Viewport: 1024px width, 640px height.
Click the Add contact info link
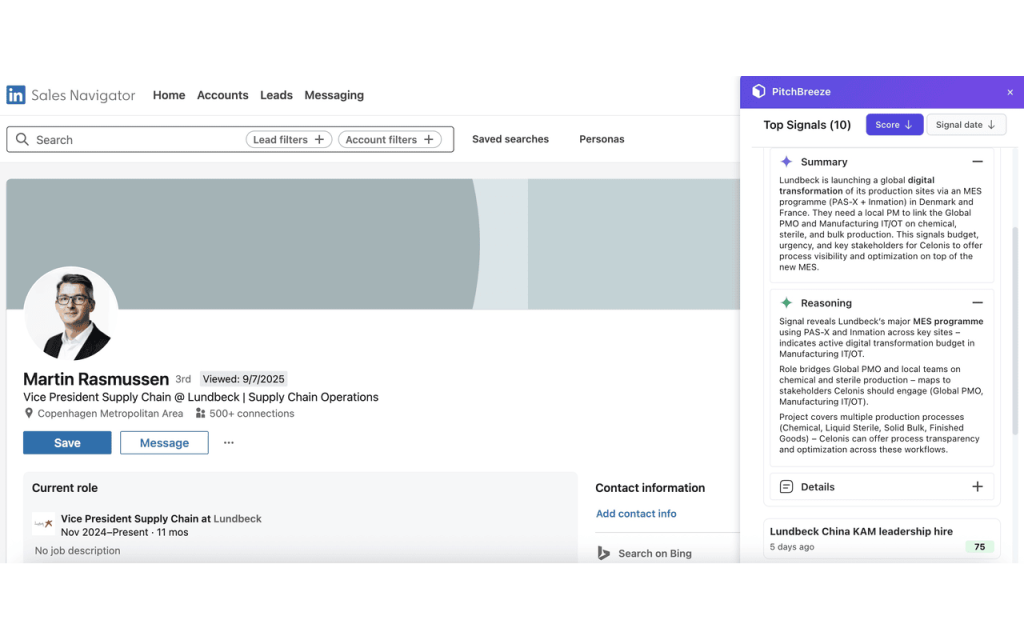pos(636,513)
